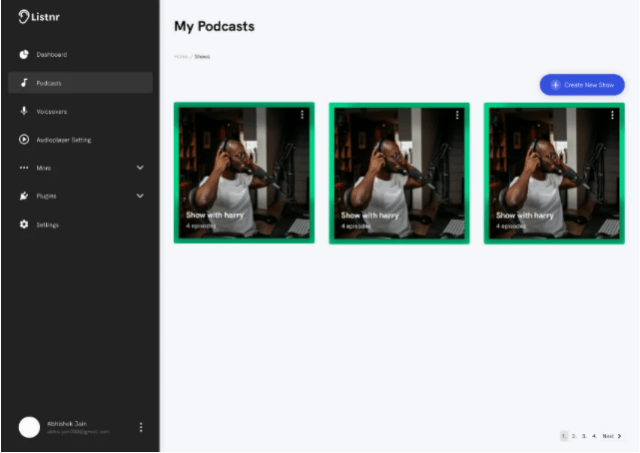Open options menu on first podcast card
This screenshot has width=640, height=453.
pyautogui.click(x=302, y=115)
